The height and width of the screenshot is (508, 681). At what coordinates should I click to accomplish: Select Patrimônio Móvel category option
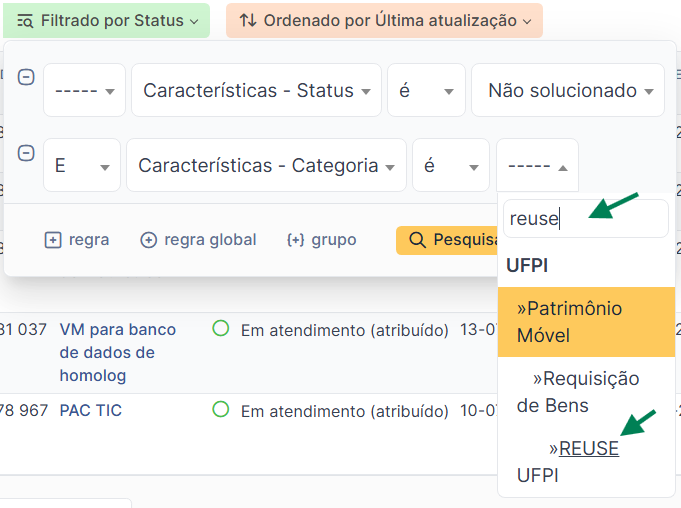[x=586, y=322]
